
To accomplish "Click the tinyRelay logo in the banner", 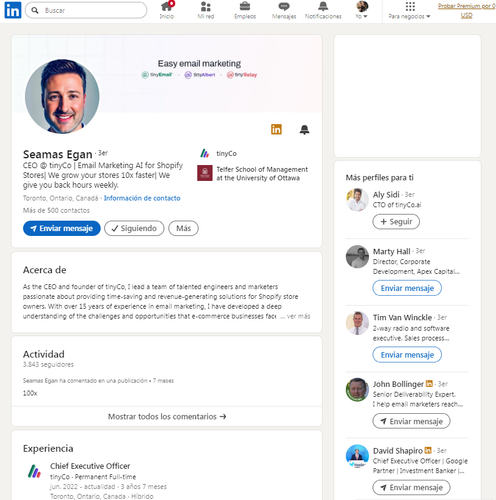I will pos(242,75).
